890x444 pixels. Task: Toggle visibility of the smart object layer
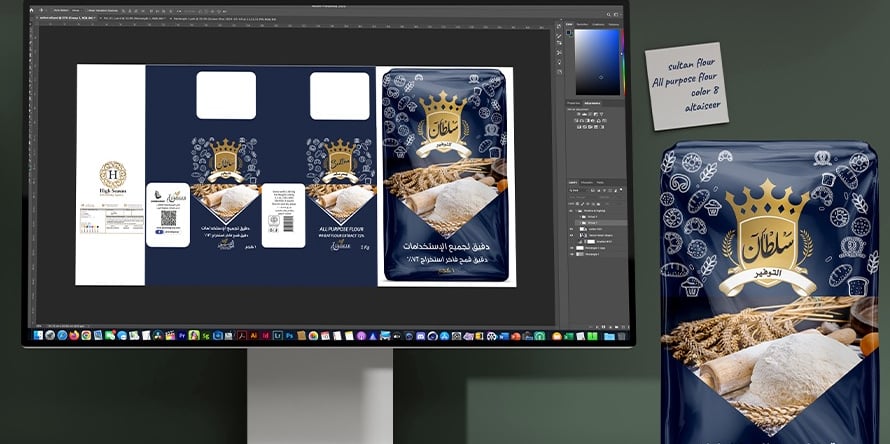571,235
